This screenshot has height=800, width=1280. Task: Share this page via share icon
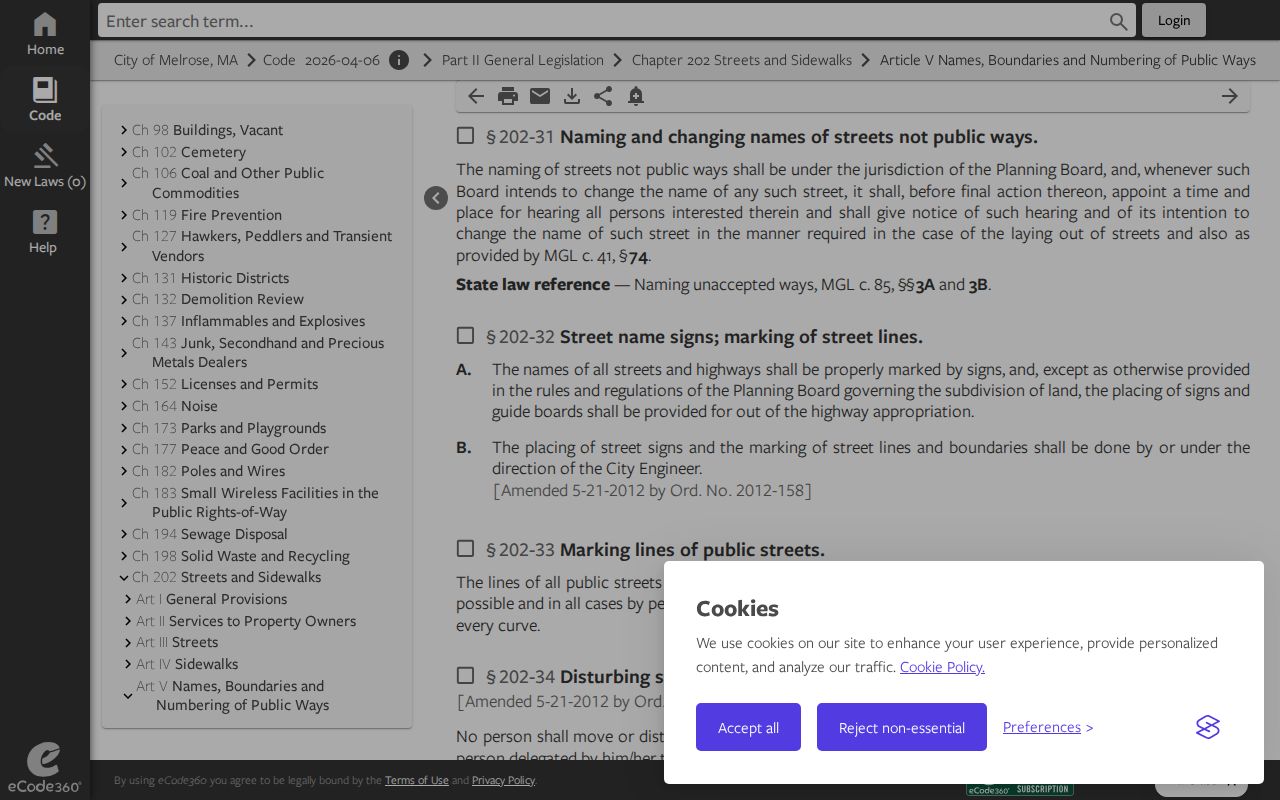(603, 96)
